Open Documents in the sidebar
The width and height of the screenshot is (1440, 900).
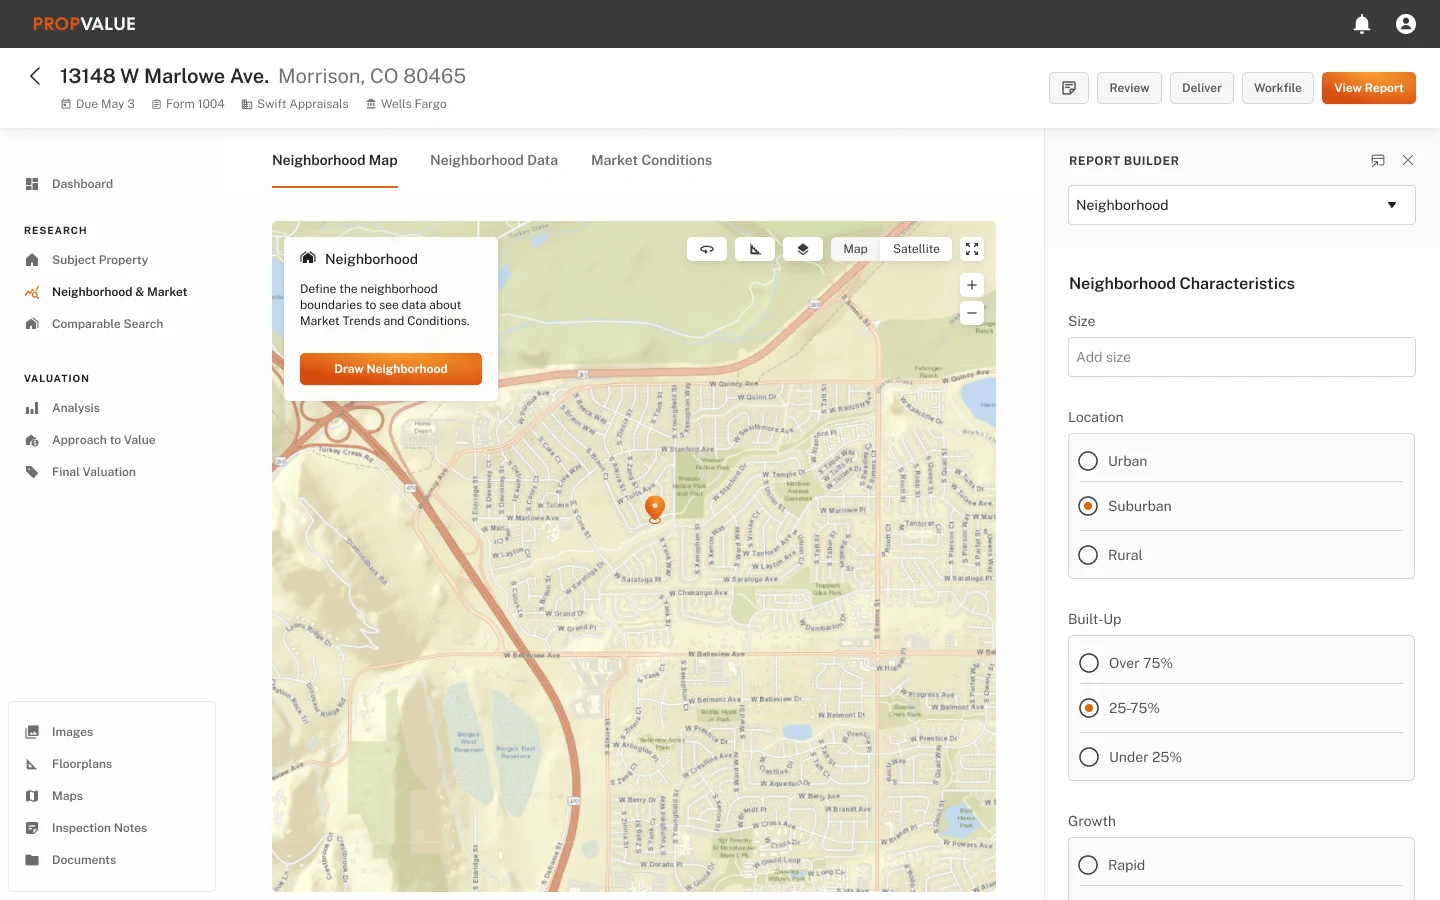[84, 860]
